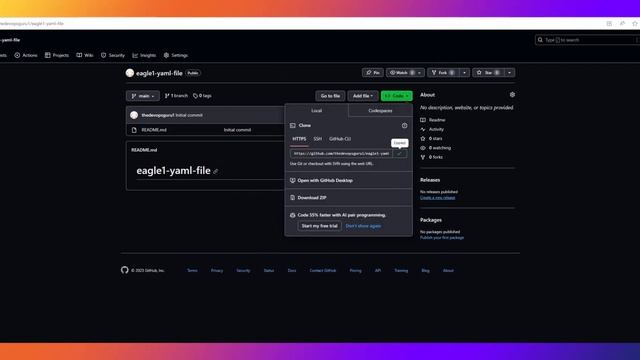The width and height of the screenshot is (640, 360).
Task: Open the Add file dropdown
Action: click(x=363, y=96)
